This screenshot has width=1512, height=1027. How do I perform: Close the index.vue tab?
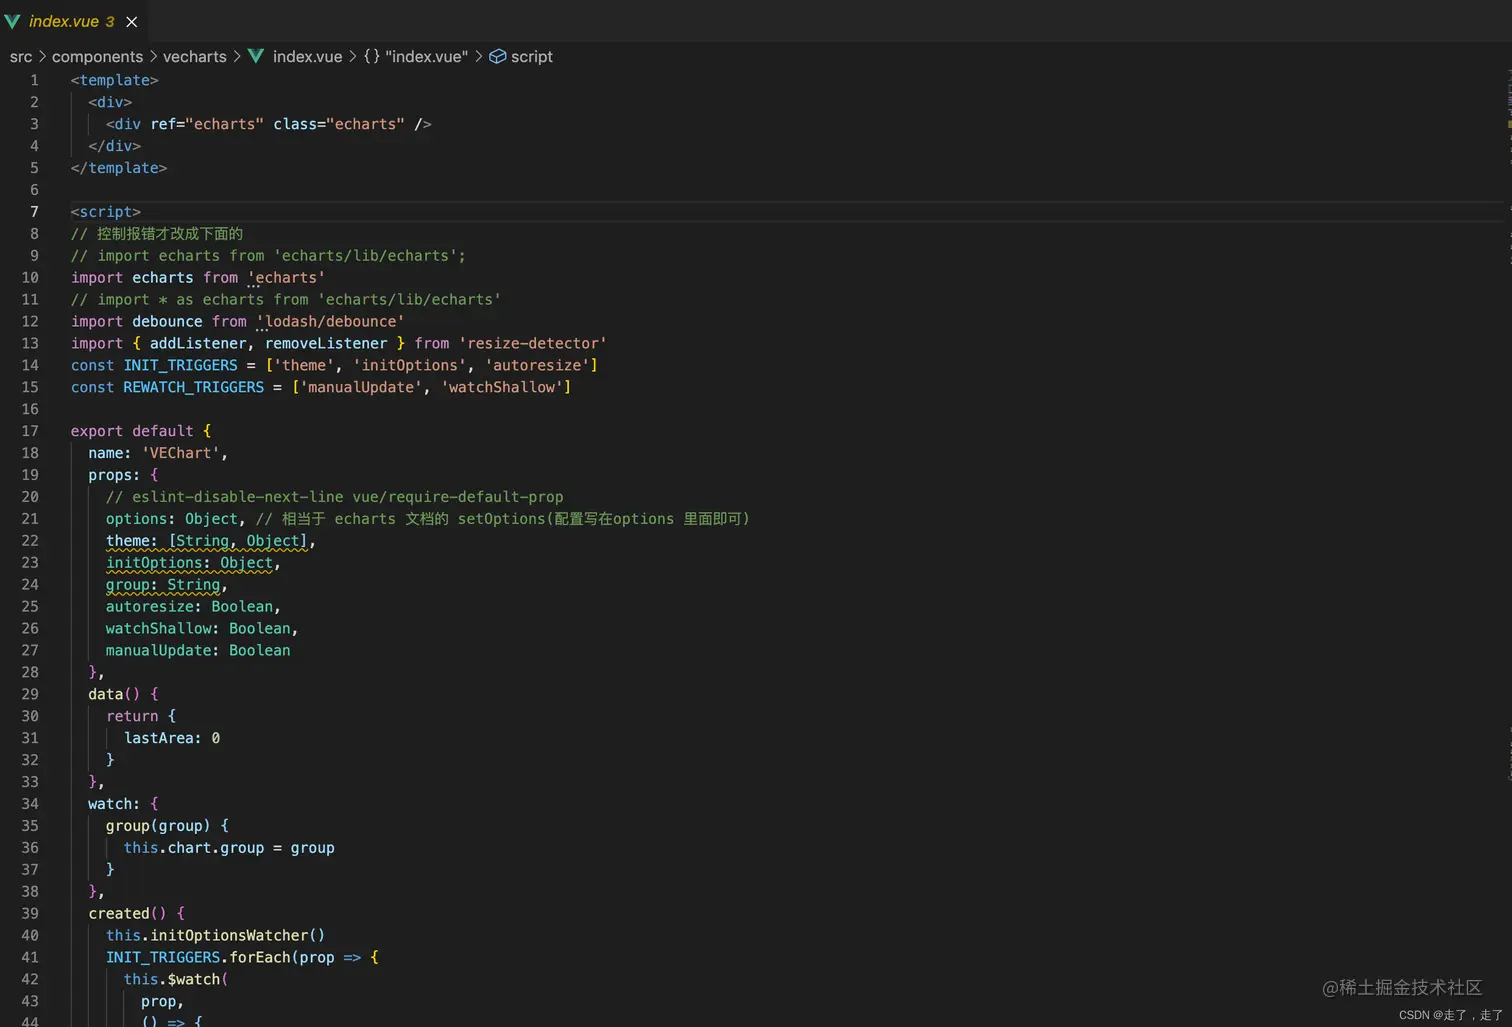point(132,22)
